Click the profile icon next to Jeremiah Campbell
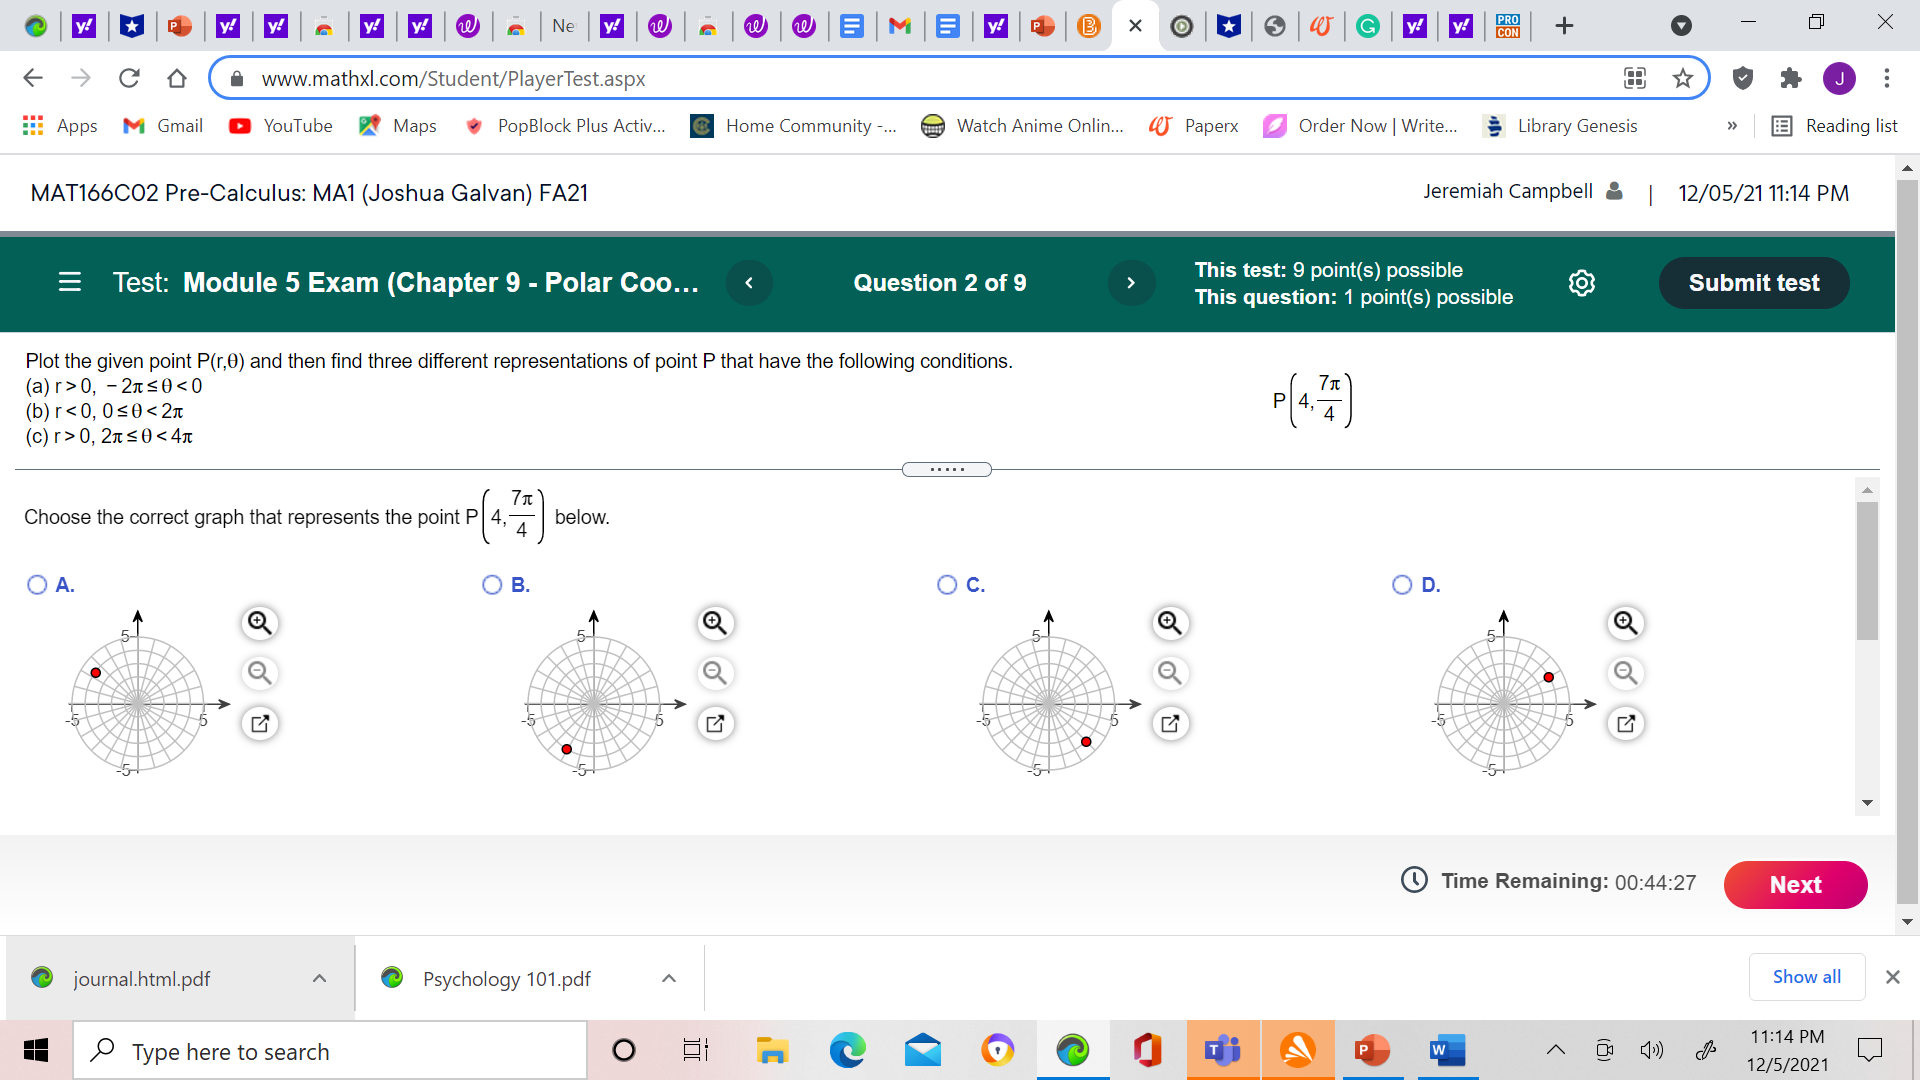 (1613, 191)
